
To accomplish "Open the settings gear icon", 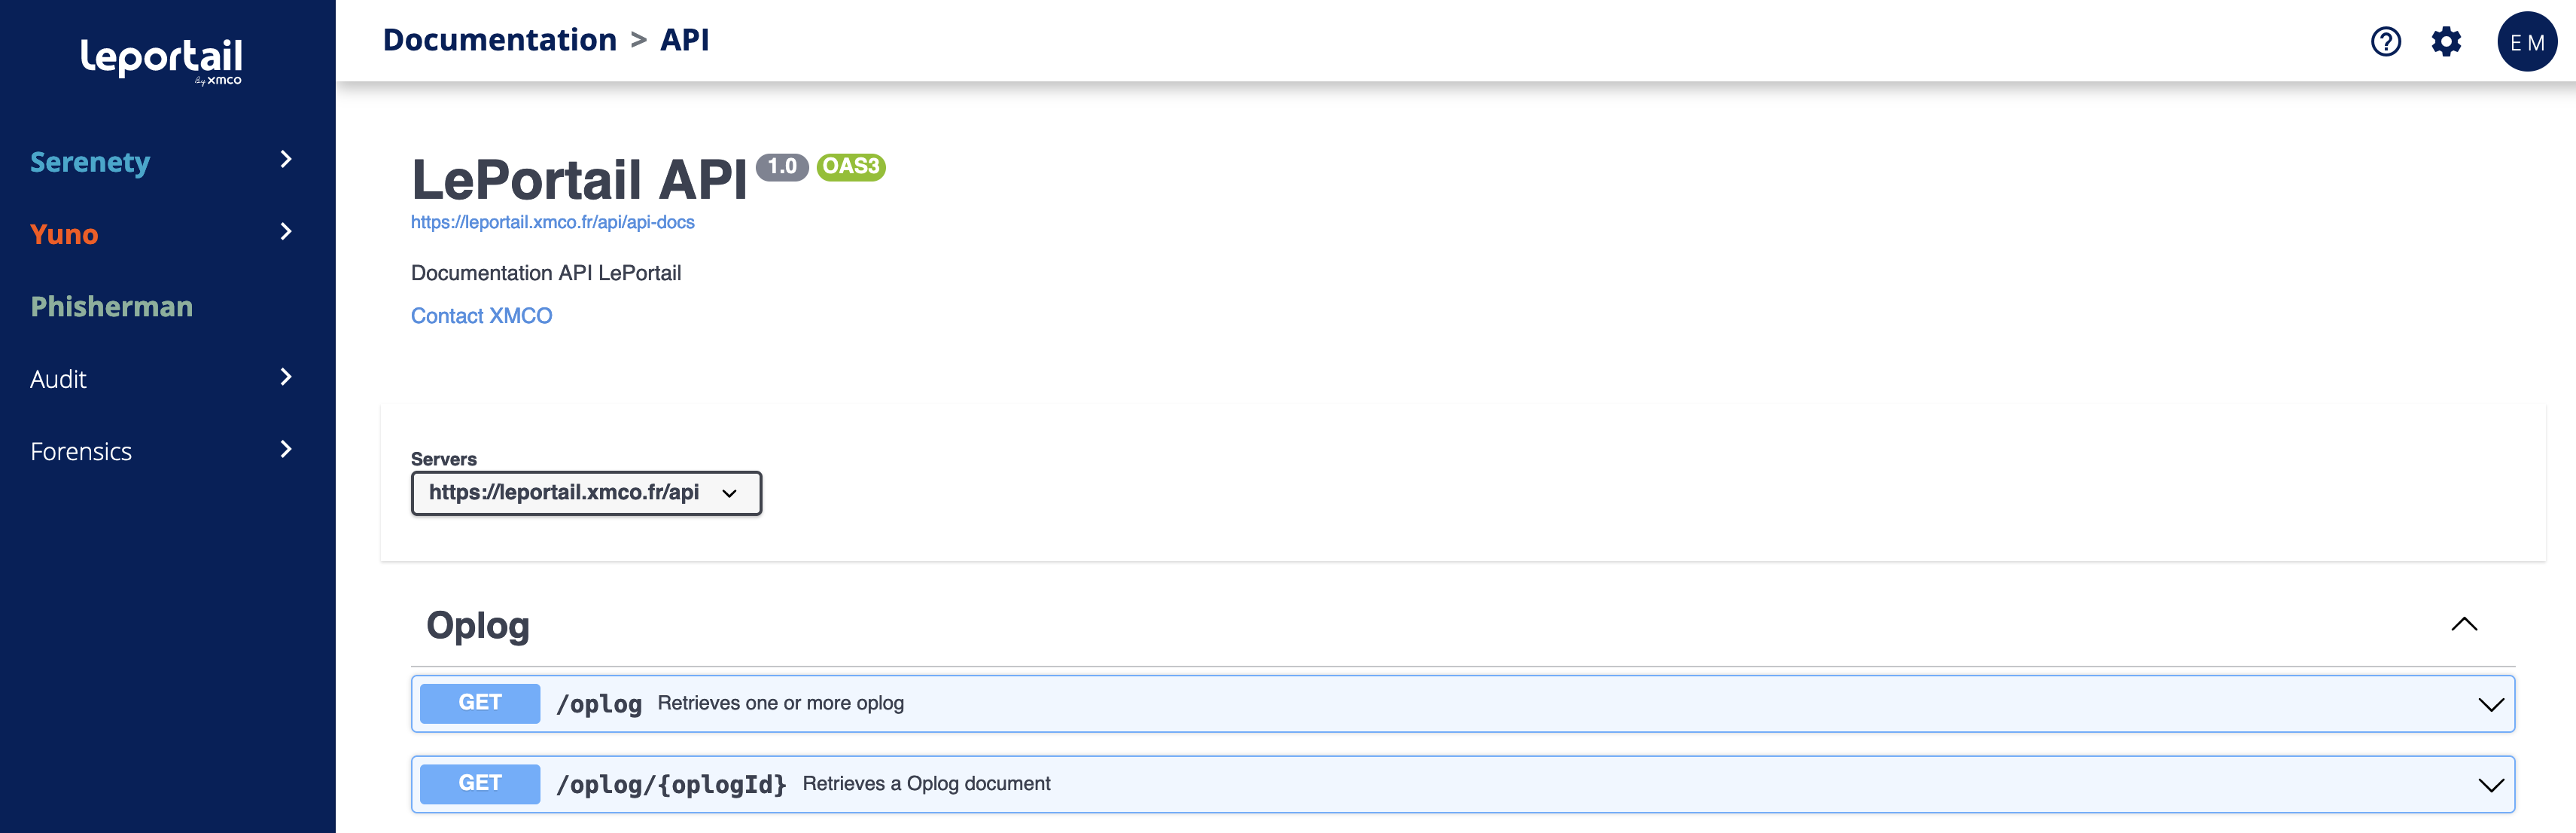I will (2446, 42).
